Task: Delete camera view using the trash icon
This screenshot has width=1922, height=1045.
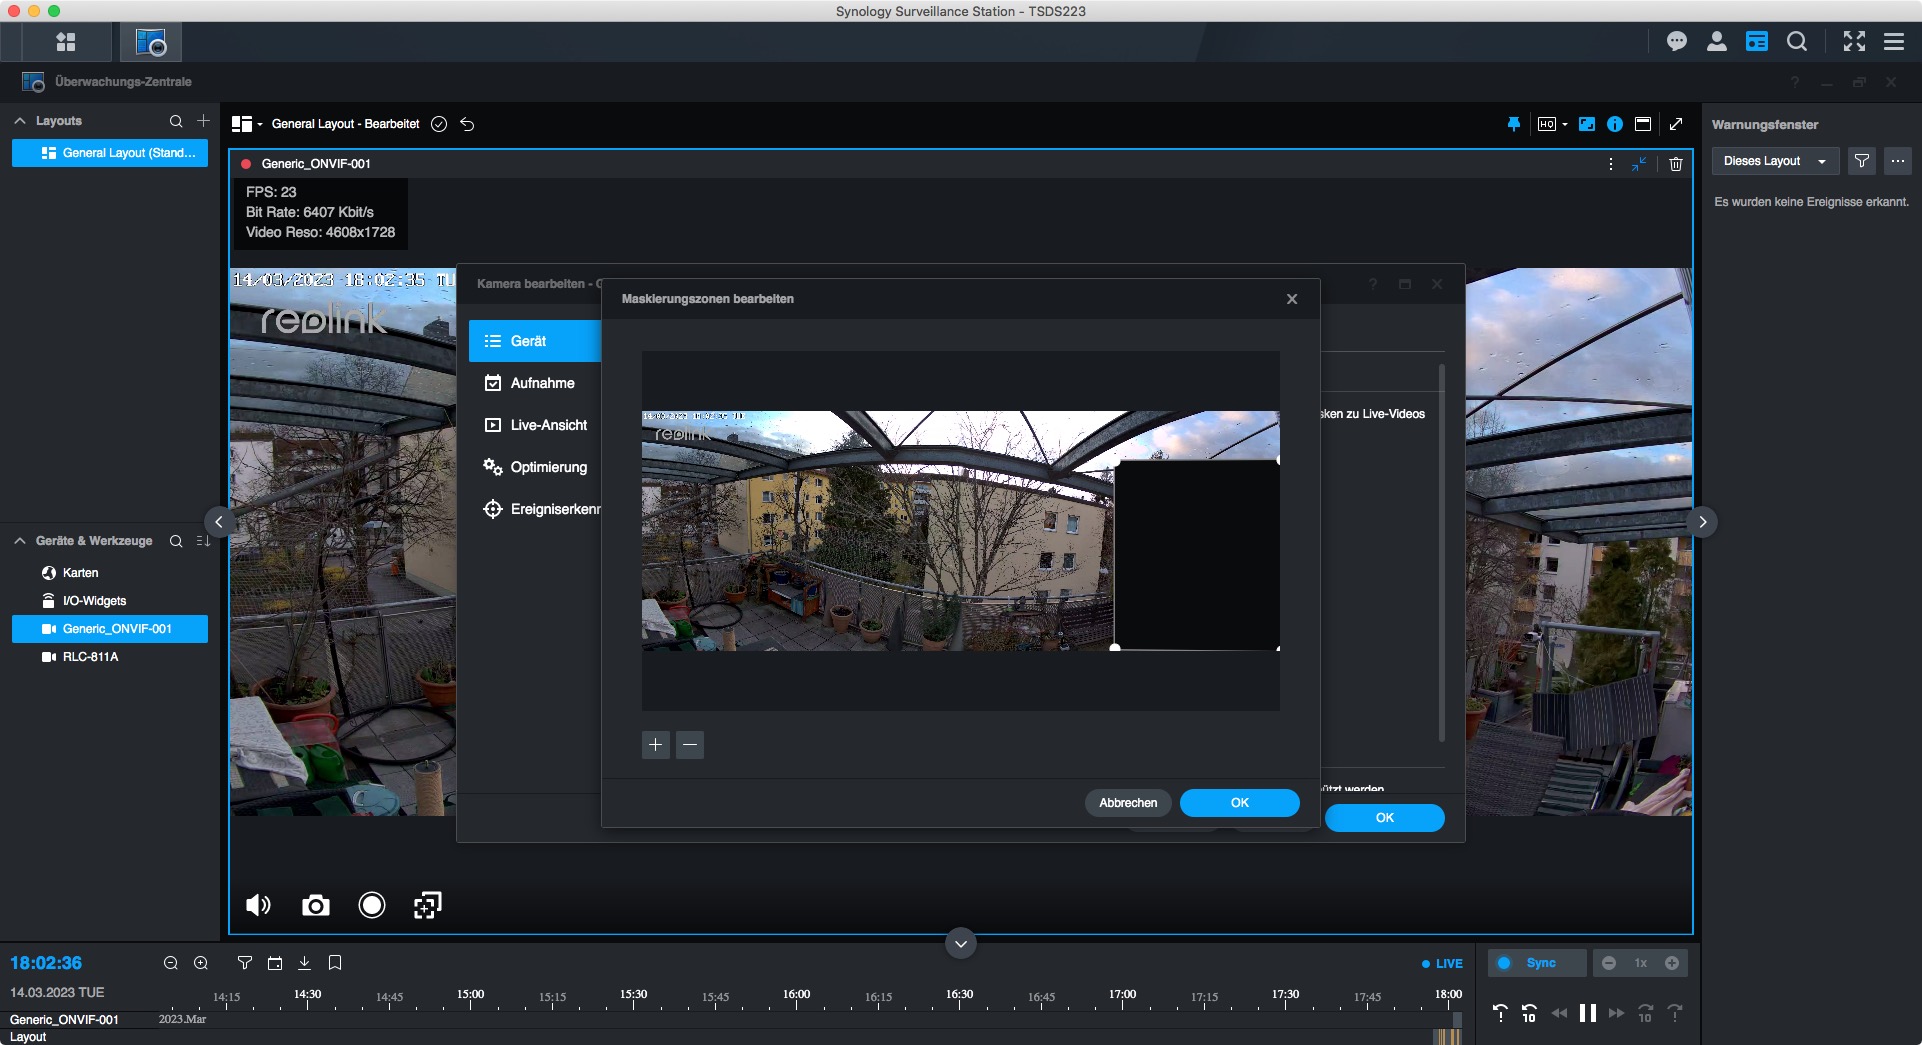Action: click(1676, 164)
